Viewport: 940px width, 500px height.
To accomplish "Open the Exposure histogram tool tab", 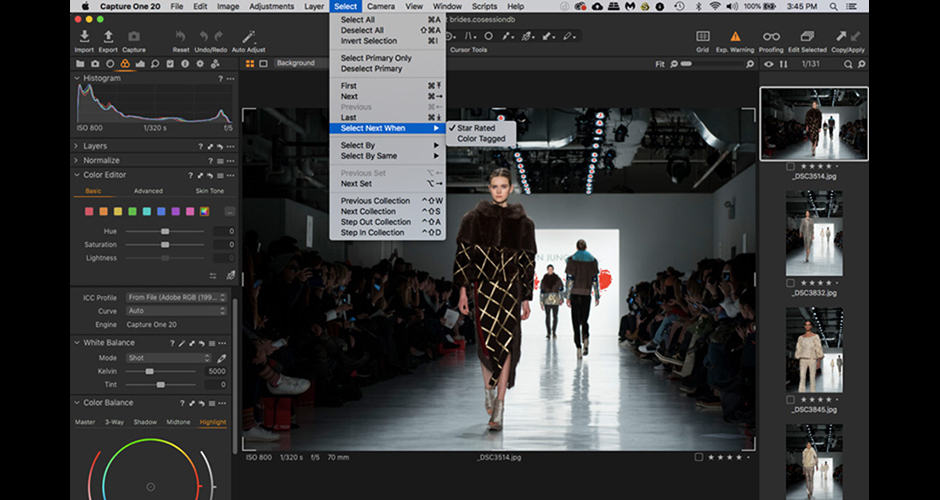I will click(x=140, y=64).
